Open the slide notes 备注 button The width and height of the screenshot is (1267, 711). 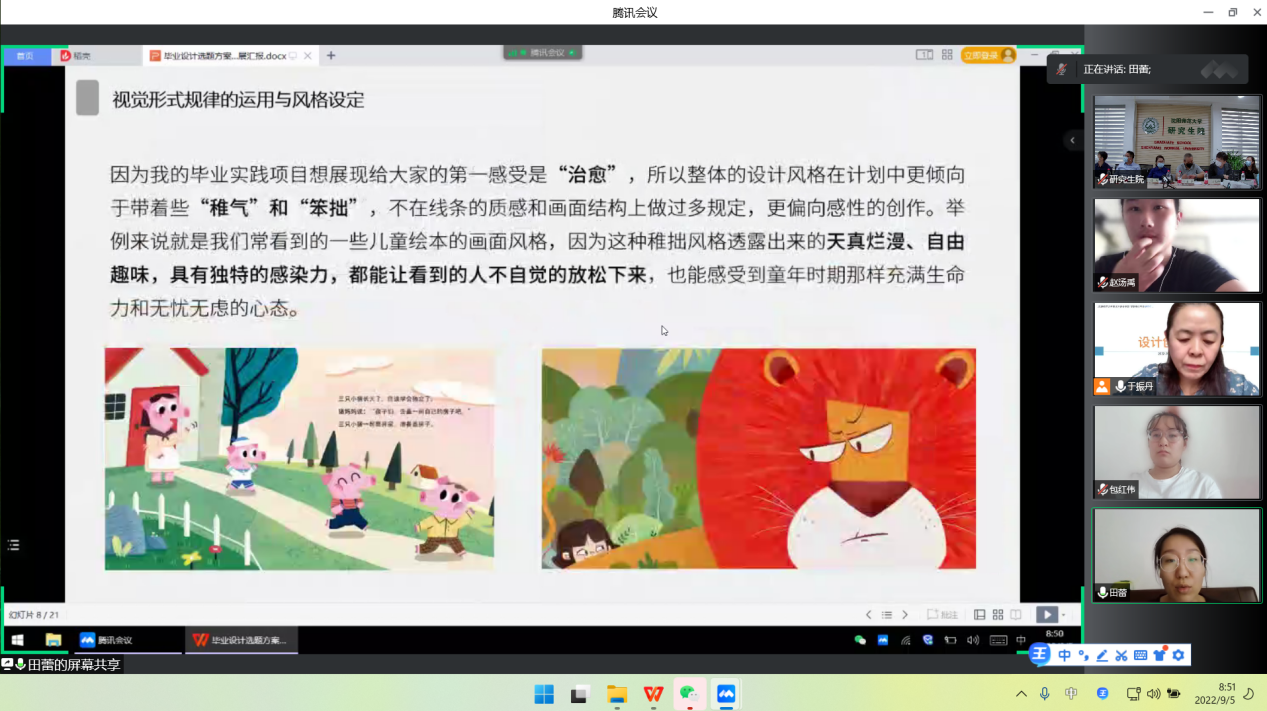tap(942, 615)
